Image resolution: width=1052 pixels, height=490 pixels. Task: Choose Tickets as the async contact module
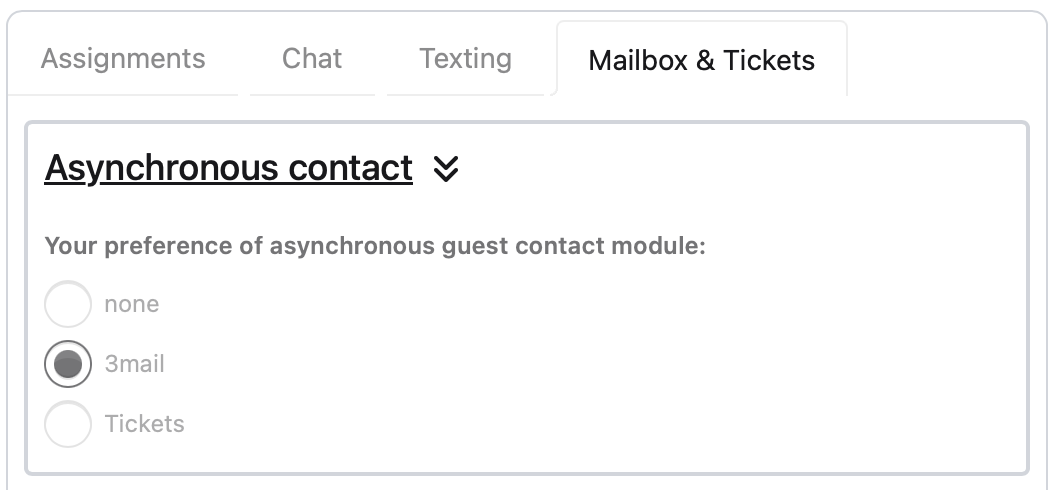[68, 424]
